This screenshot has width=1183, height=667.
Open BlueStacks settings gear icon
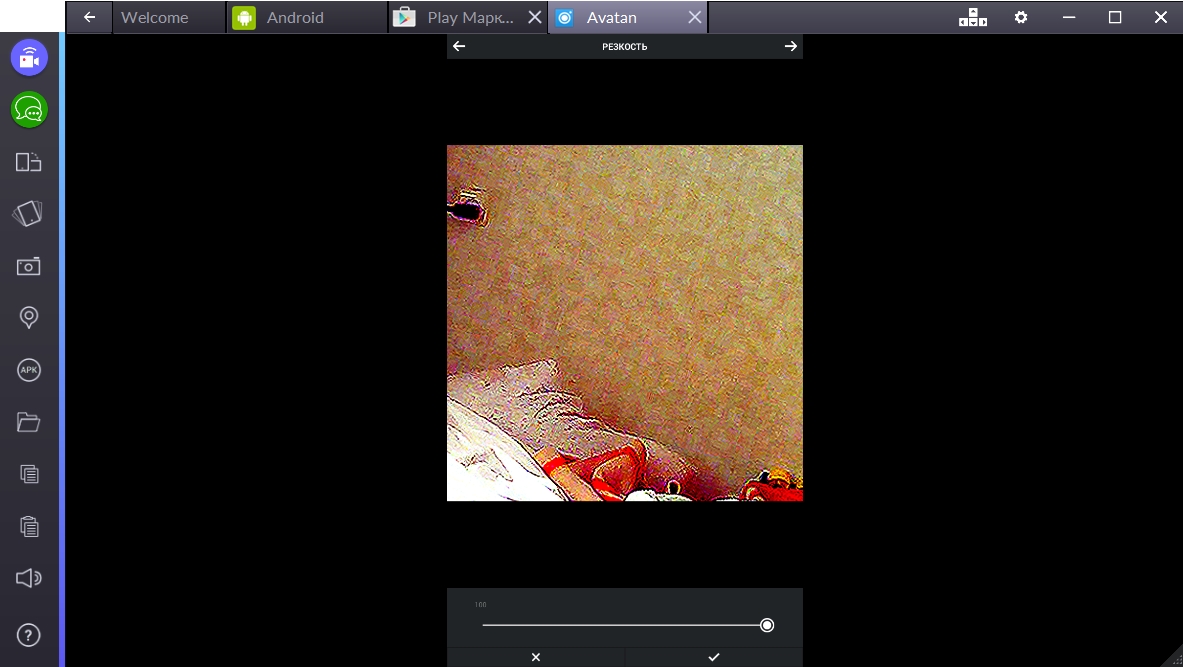point(1021,17)
